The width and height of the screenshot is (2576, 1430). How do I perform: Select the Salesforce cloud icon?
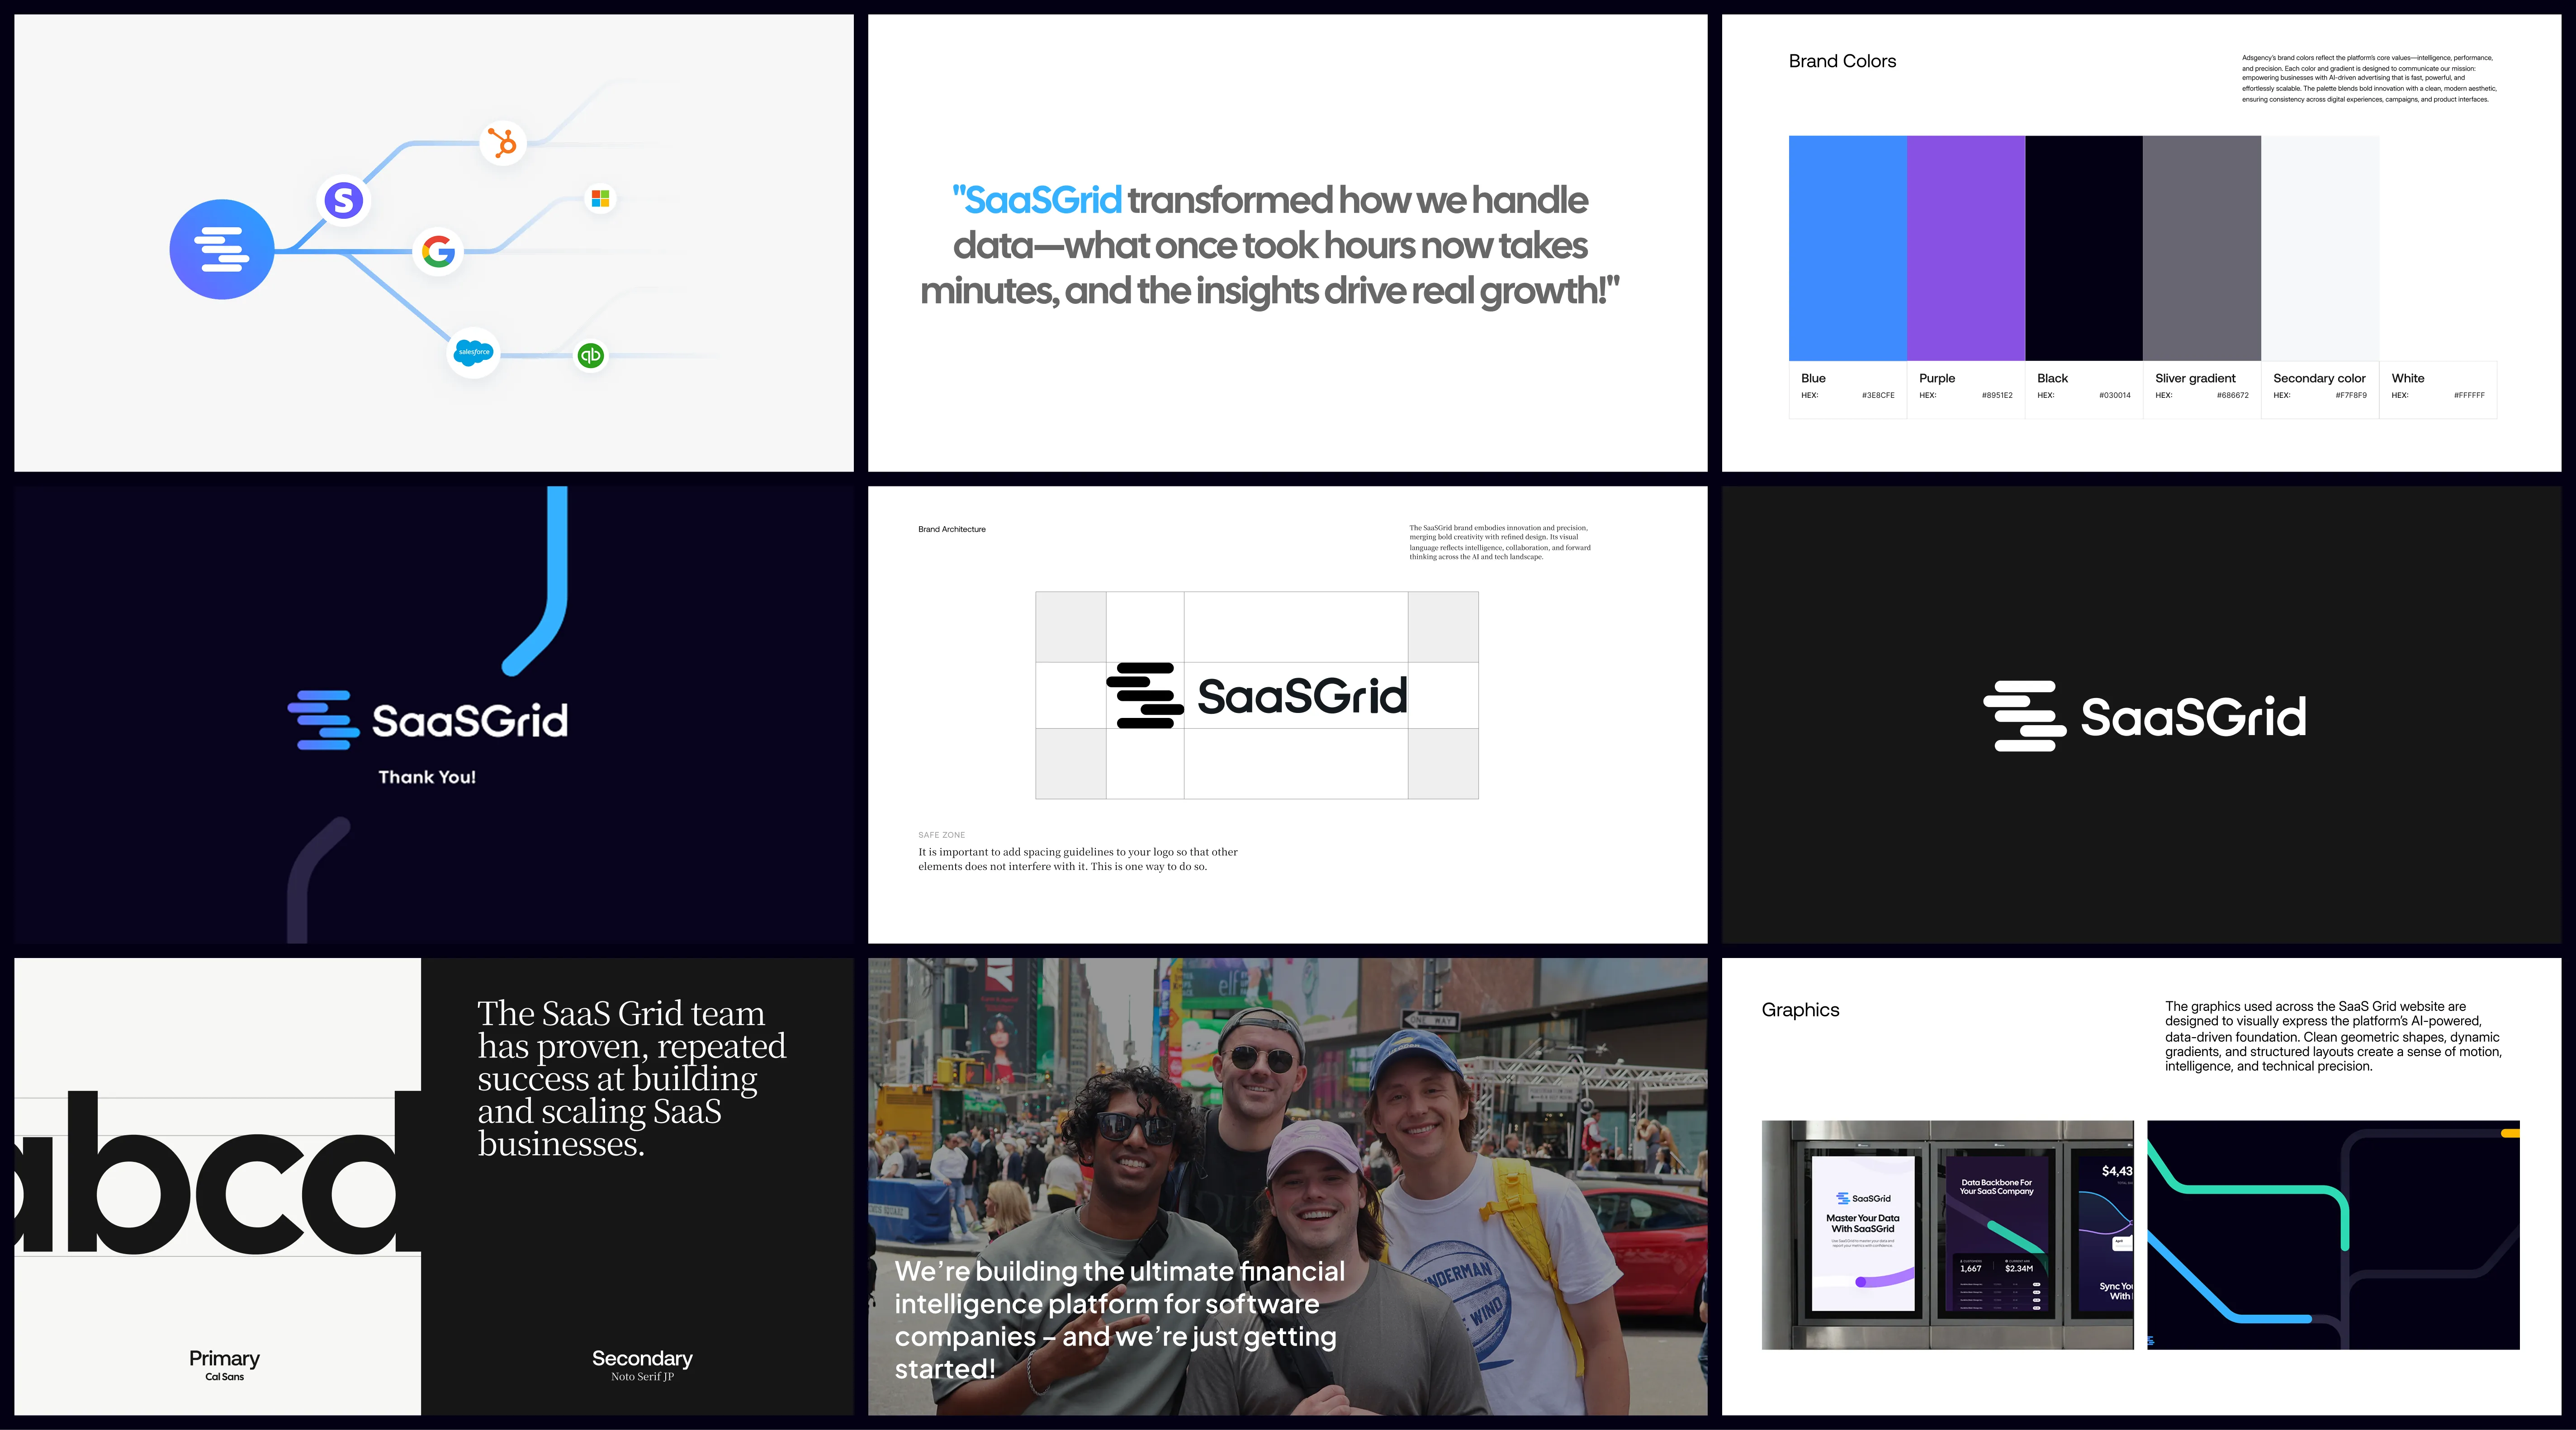(x=472, y=352)
